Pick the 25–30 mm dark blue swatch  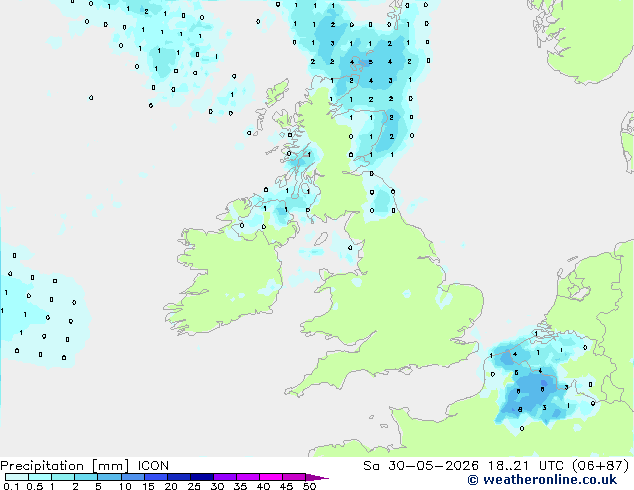[x=202, y=477]
